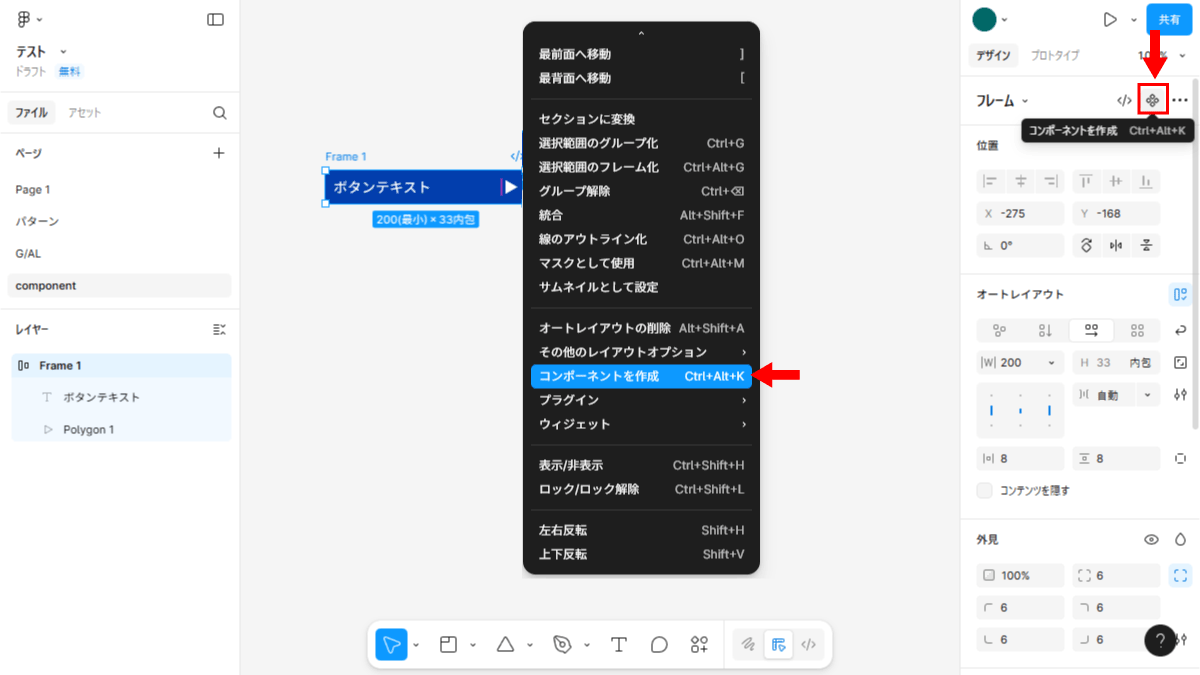
Task: Click the blue 共有 share button
Action: click(1168, 19)
